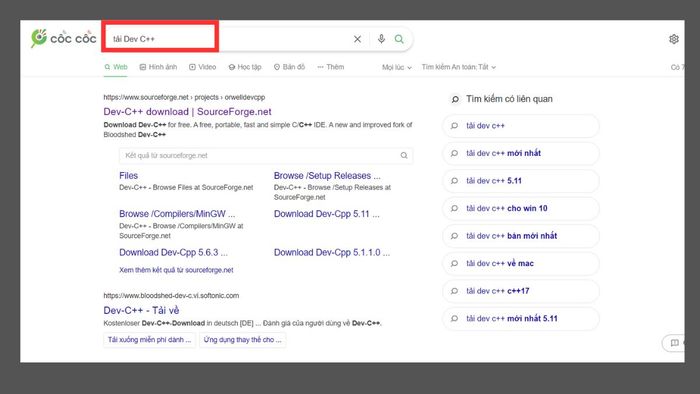Clear the search box with the X icon
700x394 pixels.
[x=358, y=39]
